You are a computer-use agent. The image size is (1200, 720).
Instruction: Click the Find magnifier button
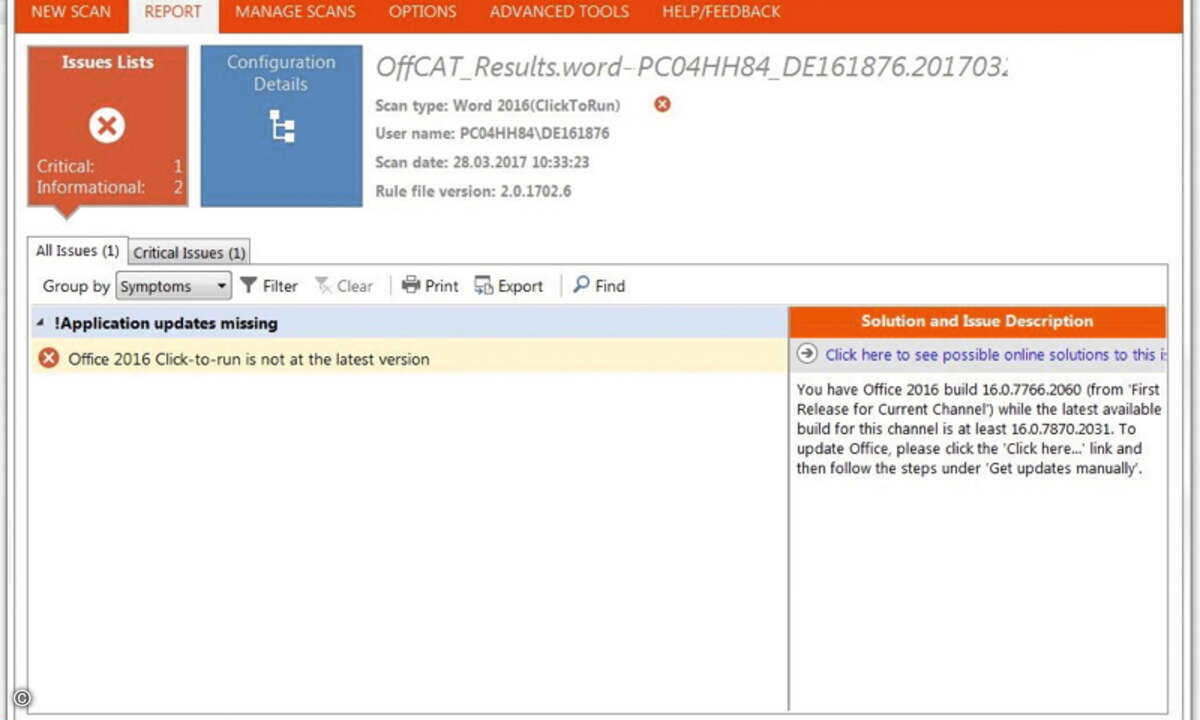coord(599,286)
